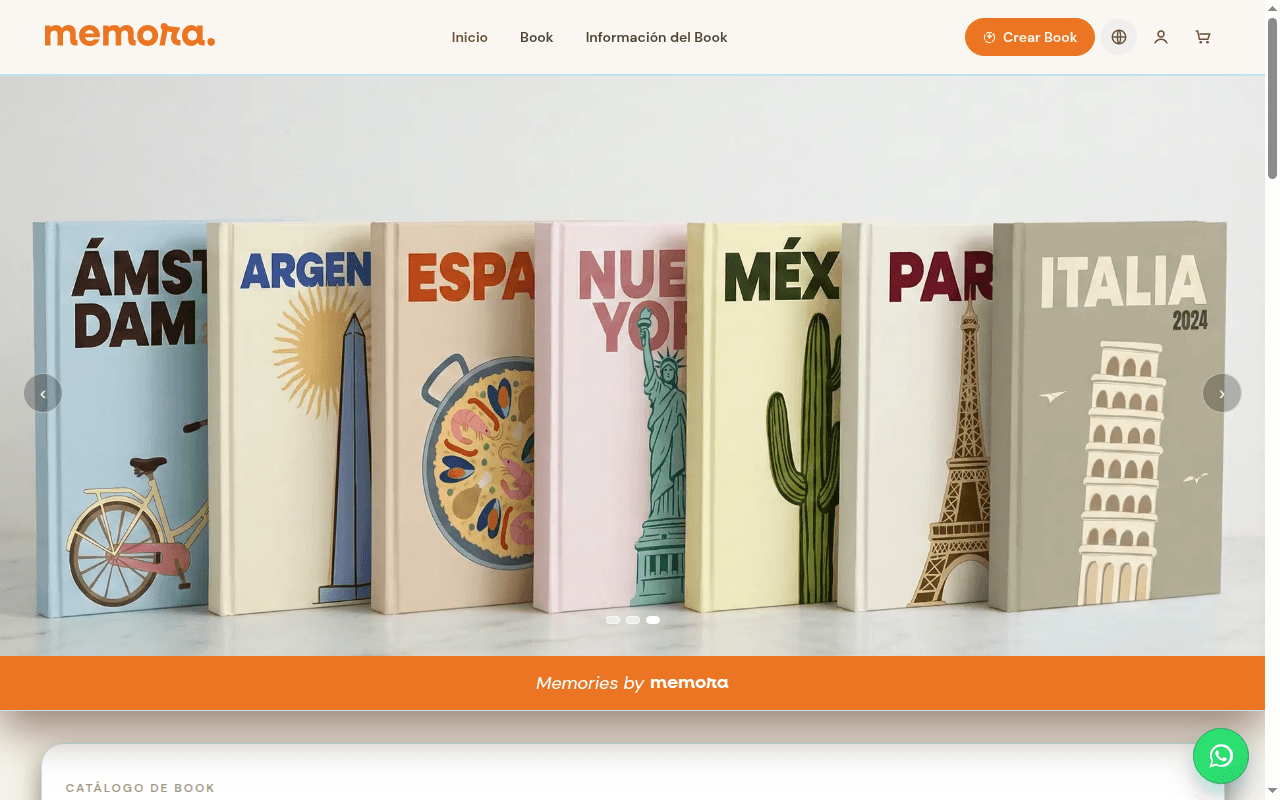Click the Nueva York book cover
This screenshot has width=1280, height=800.
coord(612,418)
